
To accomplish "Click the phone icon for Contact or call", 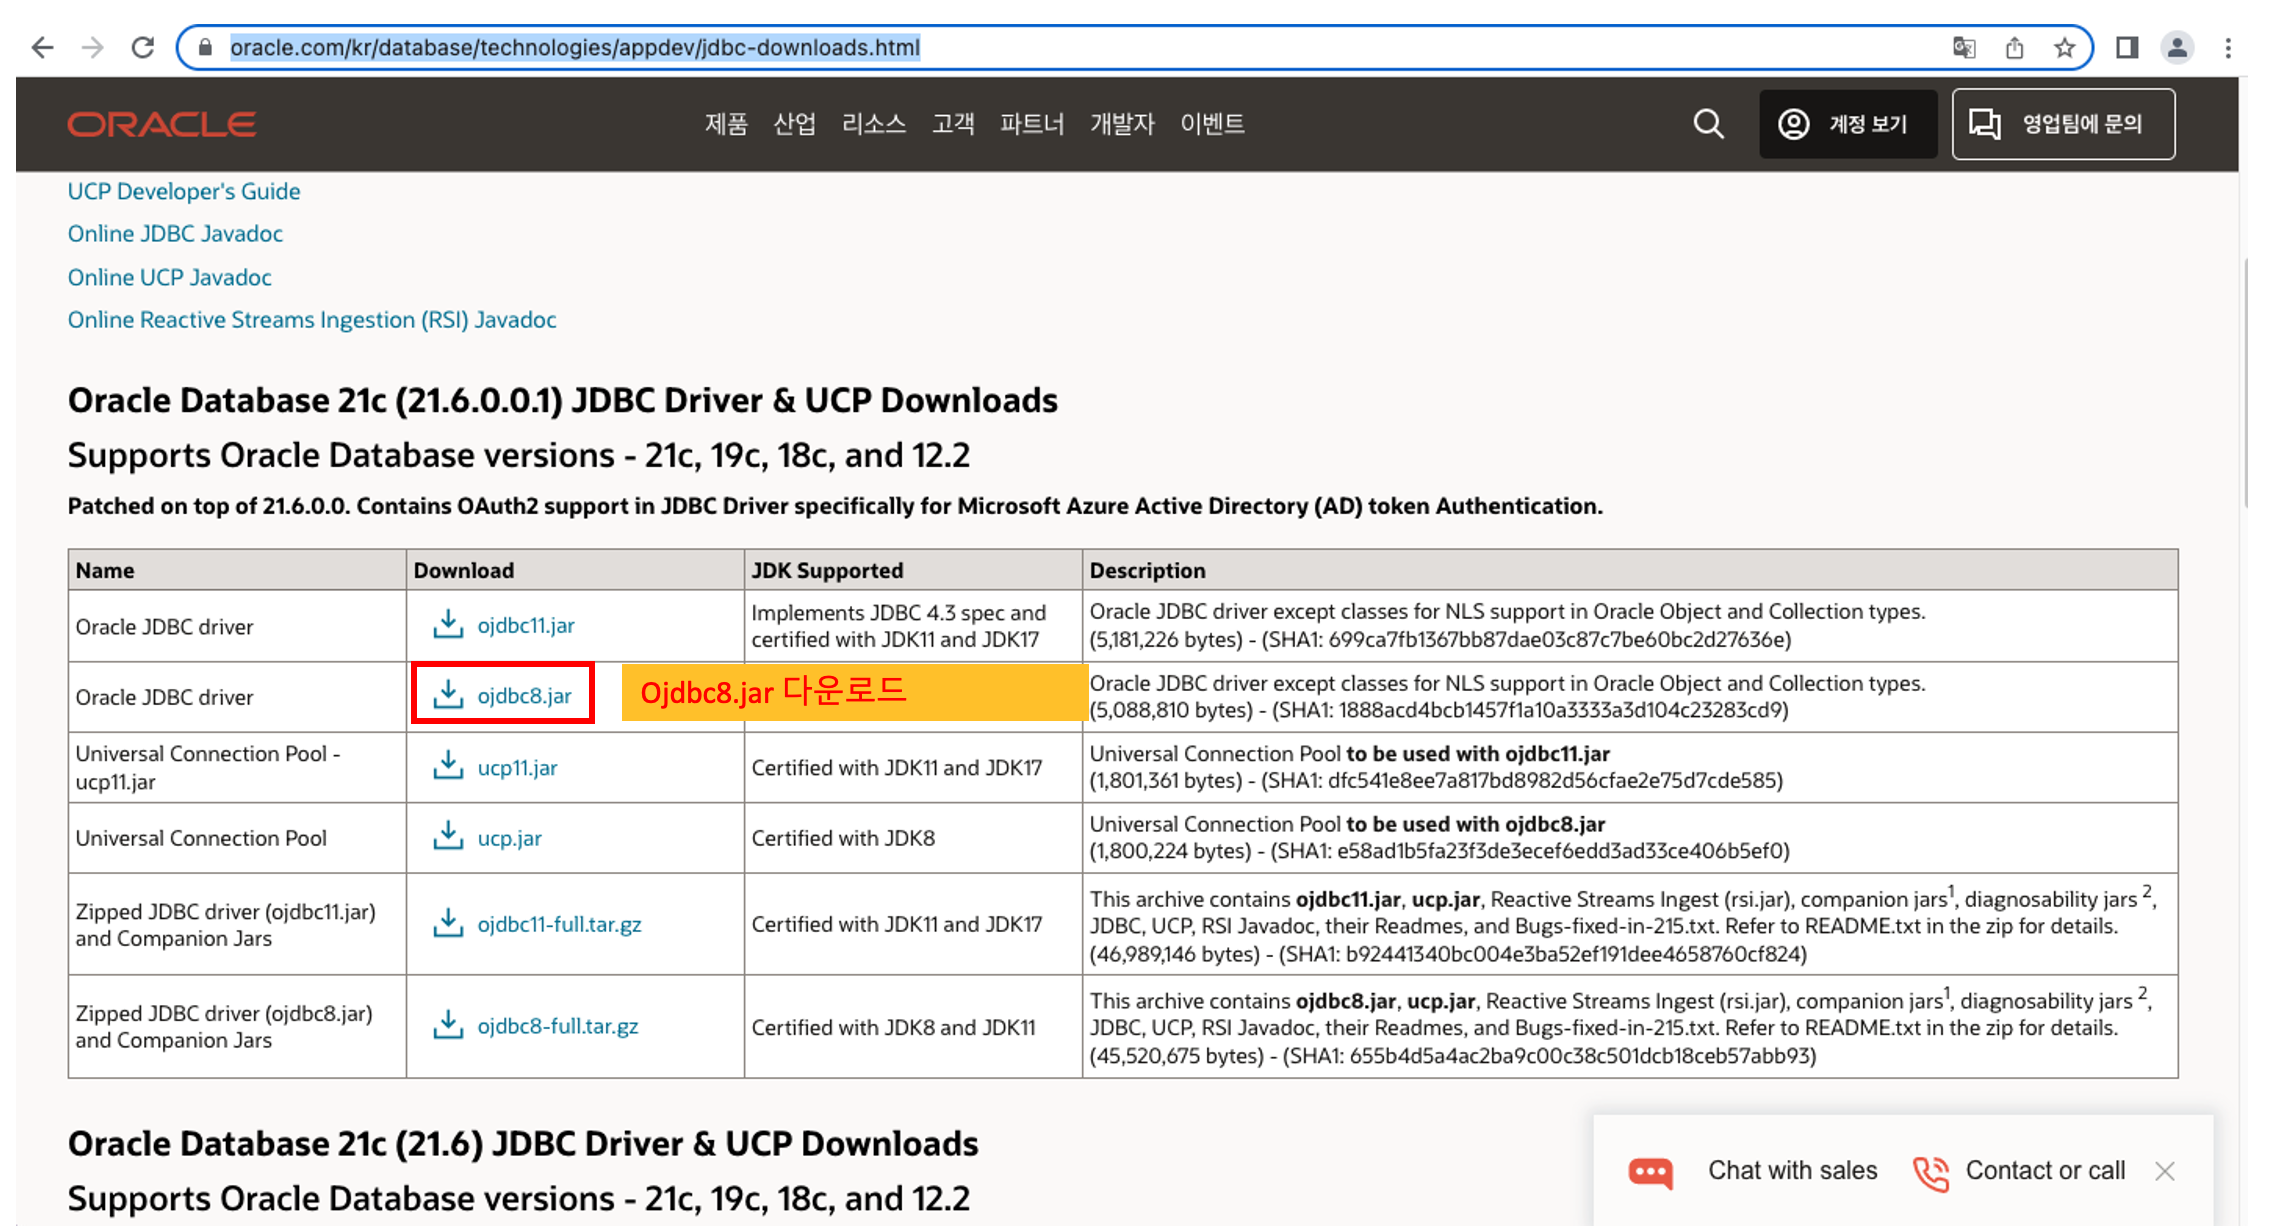I will pos(1931,1172).
